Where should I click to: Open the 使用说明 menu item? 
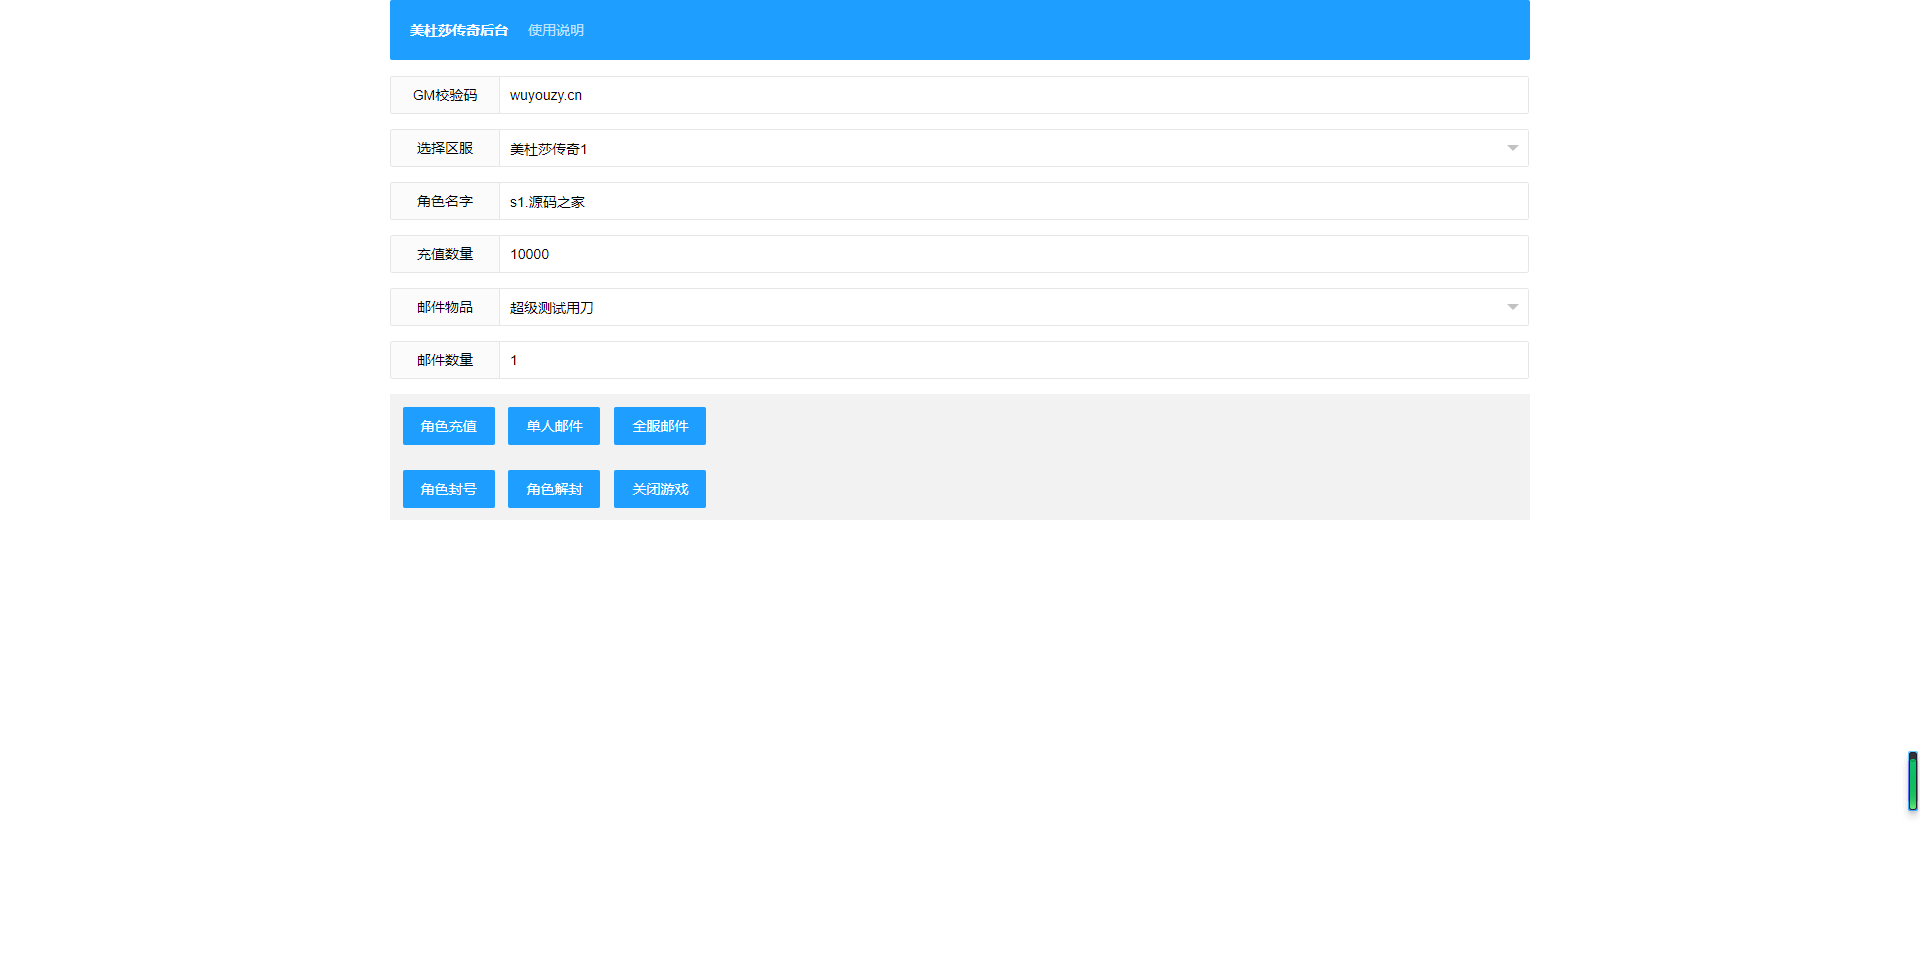pyautogui.click(x=556, y=30)
